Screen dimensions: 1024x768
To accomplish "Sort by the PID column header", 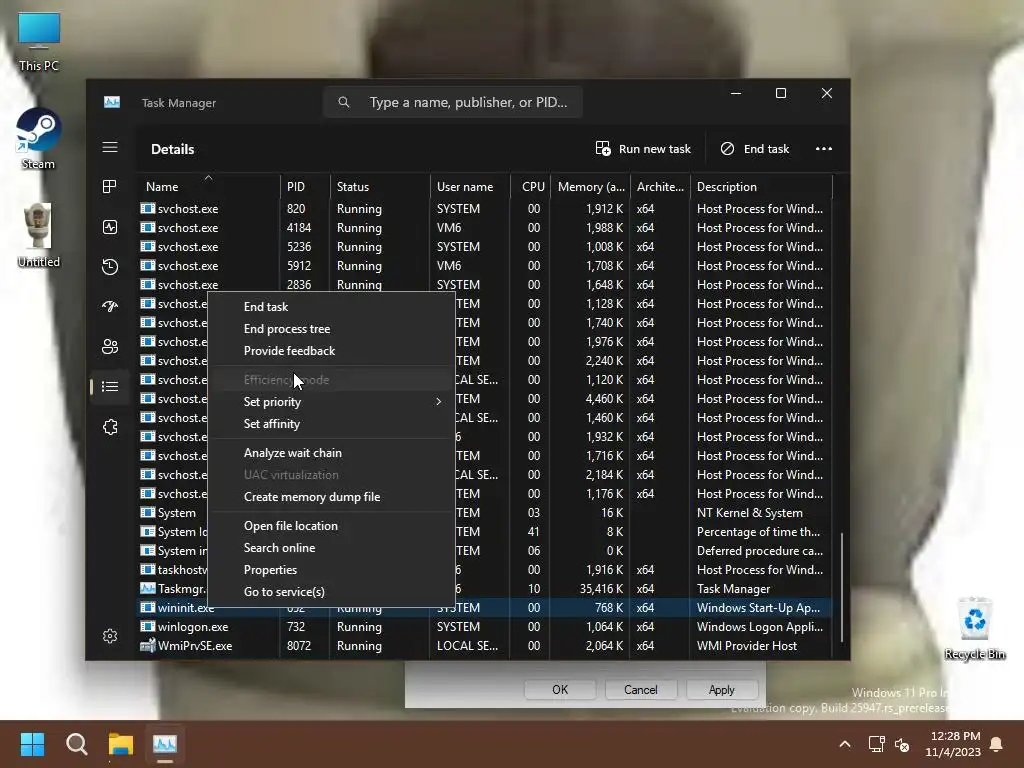I will (x=305, y=187).
